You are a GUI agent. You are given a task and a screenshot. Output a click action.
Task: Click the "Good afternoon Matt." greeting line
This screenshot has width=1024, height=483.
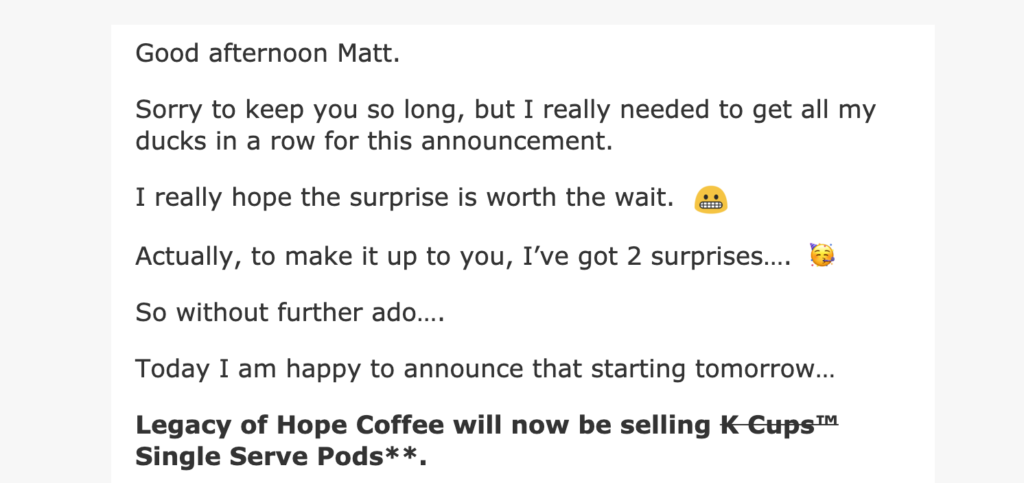click(x=267, y=54)
